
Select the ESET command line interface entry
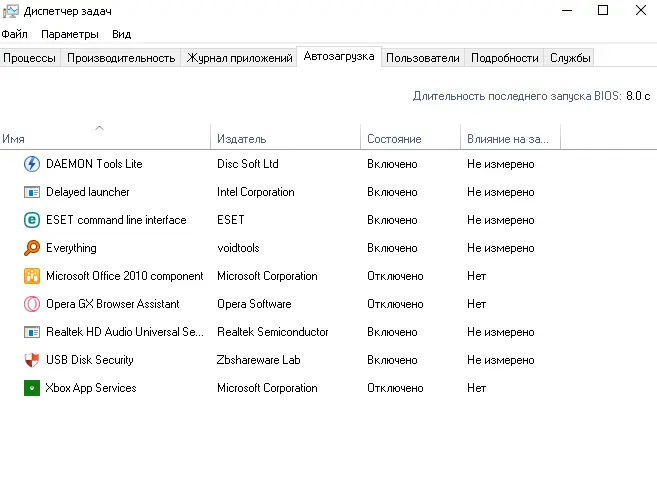click(116, 220)
